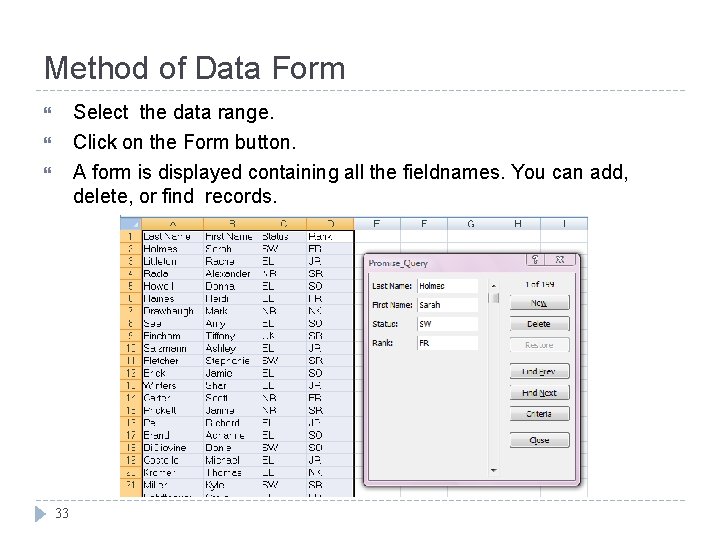Image resolution: width=720 pixels, height=540 pixels.
Task: Click the form scrollbar down arrow
Action: tap(494, 470)
